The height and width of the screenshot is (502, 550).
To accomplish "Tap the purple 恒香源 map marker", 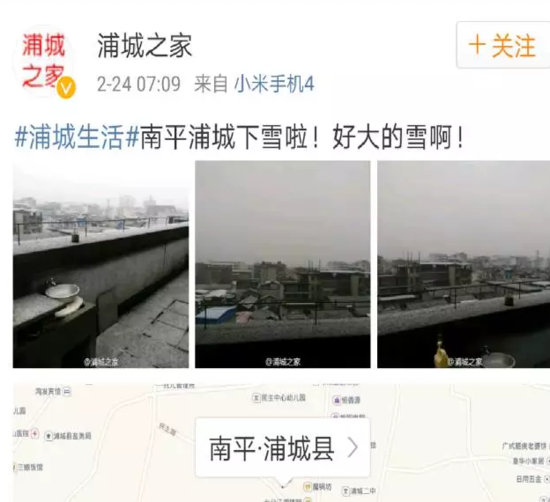I will point(336,400).
